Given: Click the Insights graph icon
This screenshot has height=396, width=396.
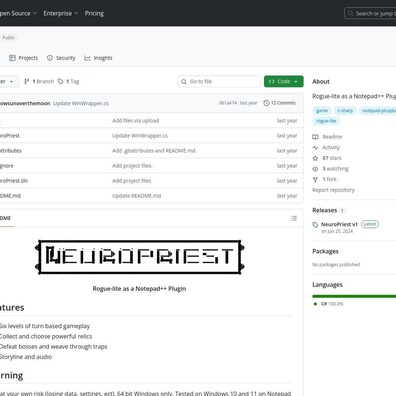Looking at the screenshot, I should point(87,58).
